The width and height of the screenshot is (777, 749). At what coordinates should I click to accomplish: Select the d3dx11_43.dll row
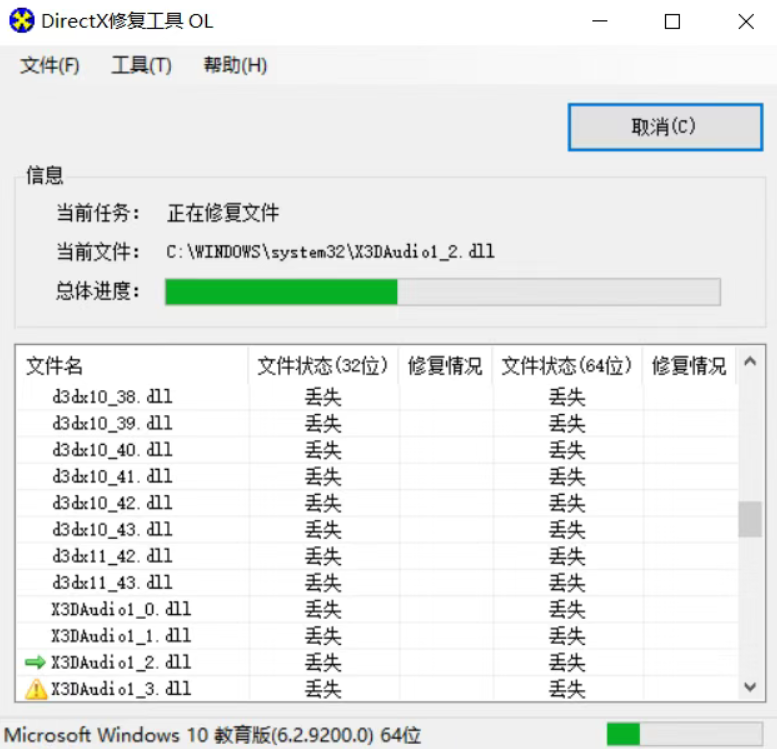pos(378,582)
